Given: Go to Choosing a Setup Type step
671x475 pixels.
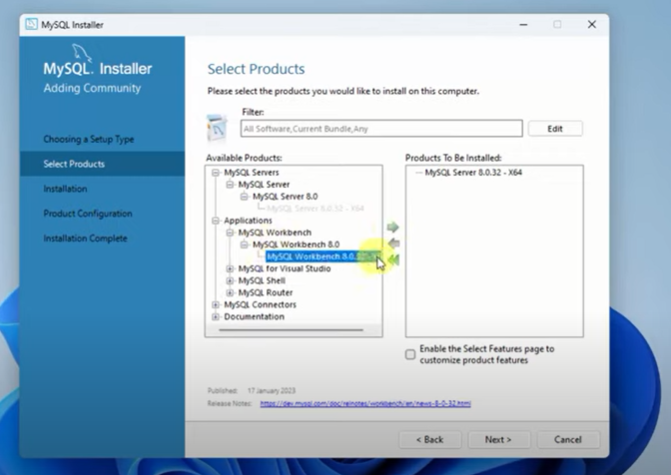Looking at the screenshot, I should [x=89, y=139].
